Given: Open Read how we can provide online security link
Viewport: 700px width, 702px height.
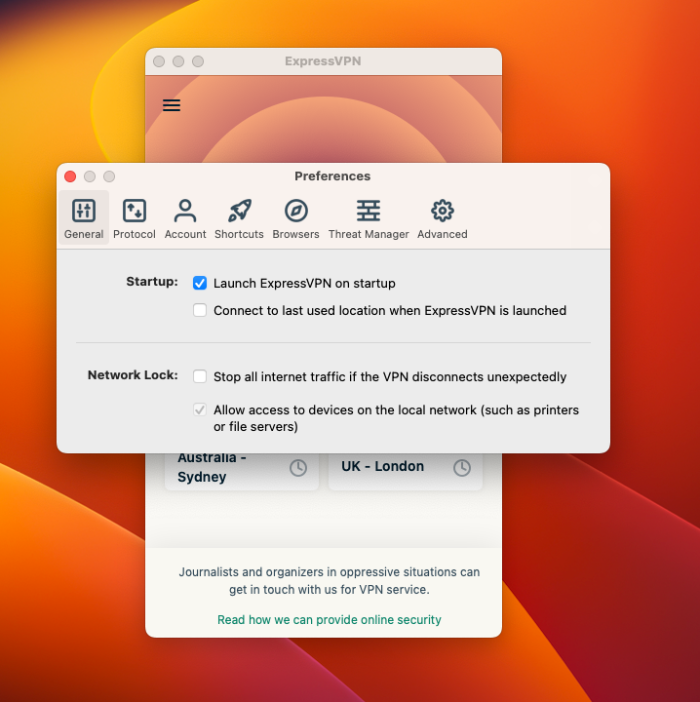Looking at the screenshot, I should pos(329,620).
